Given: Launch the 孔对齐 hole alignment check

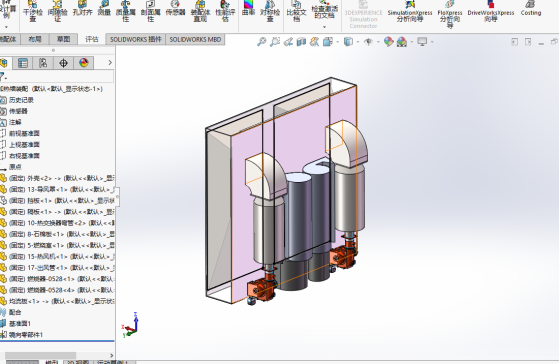Looking at the screenshot, I should coord(82,9).
